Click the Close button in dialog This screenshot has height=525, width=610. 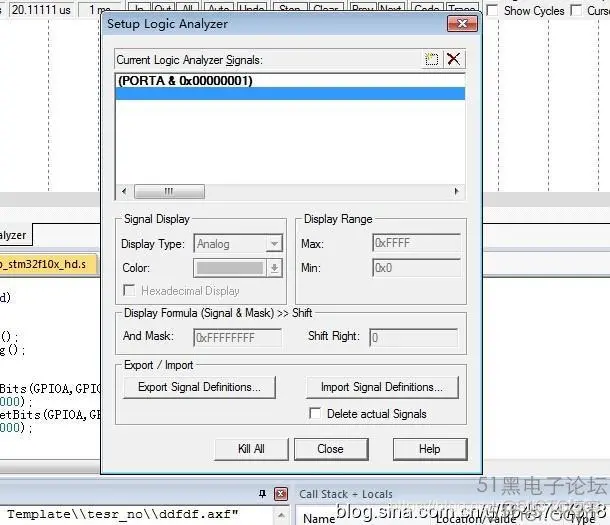click(x=331, y=449)
